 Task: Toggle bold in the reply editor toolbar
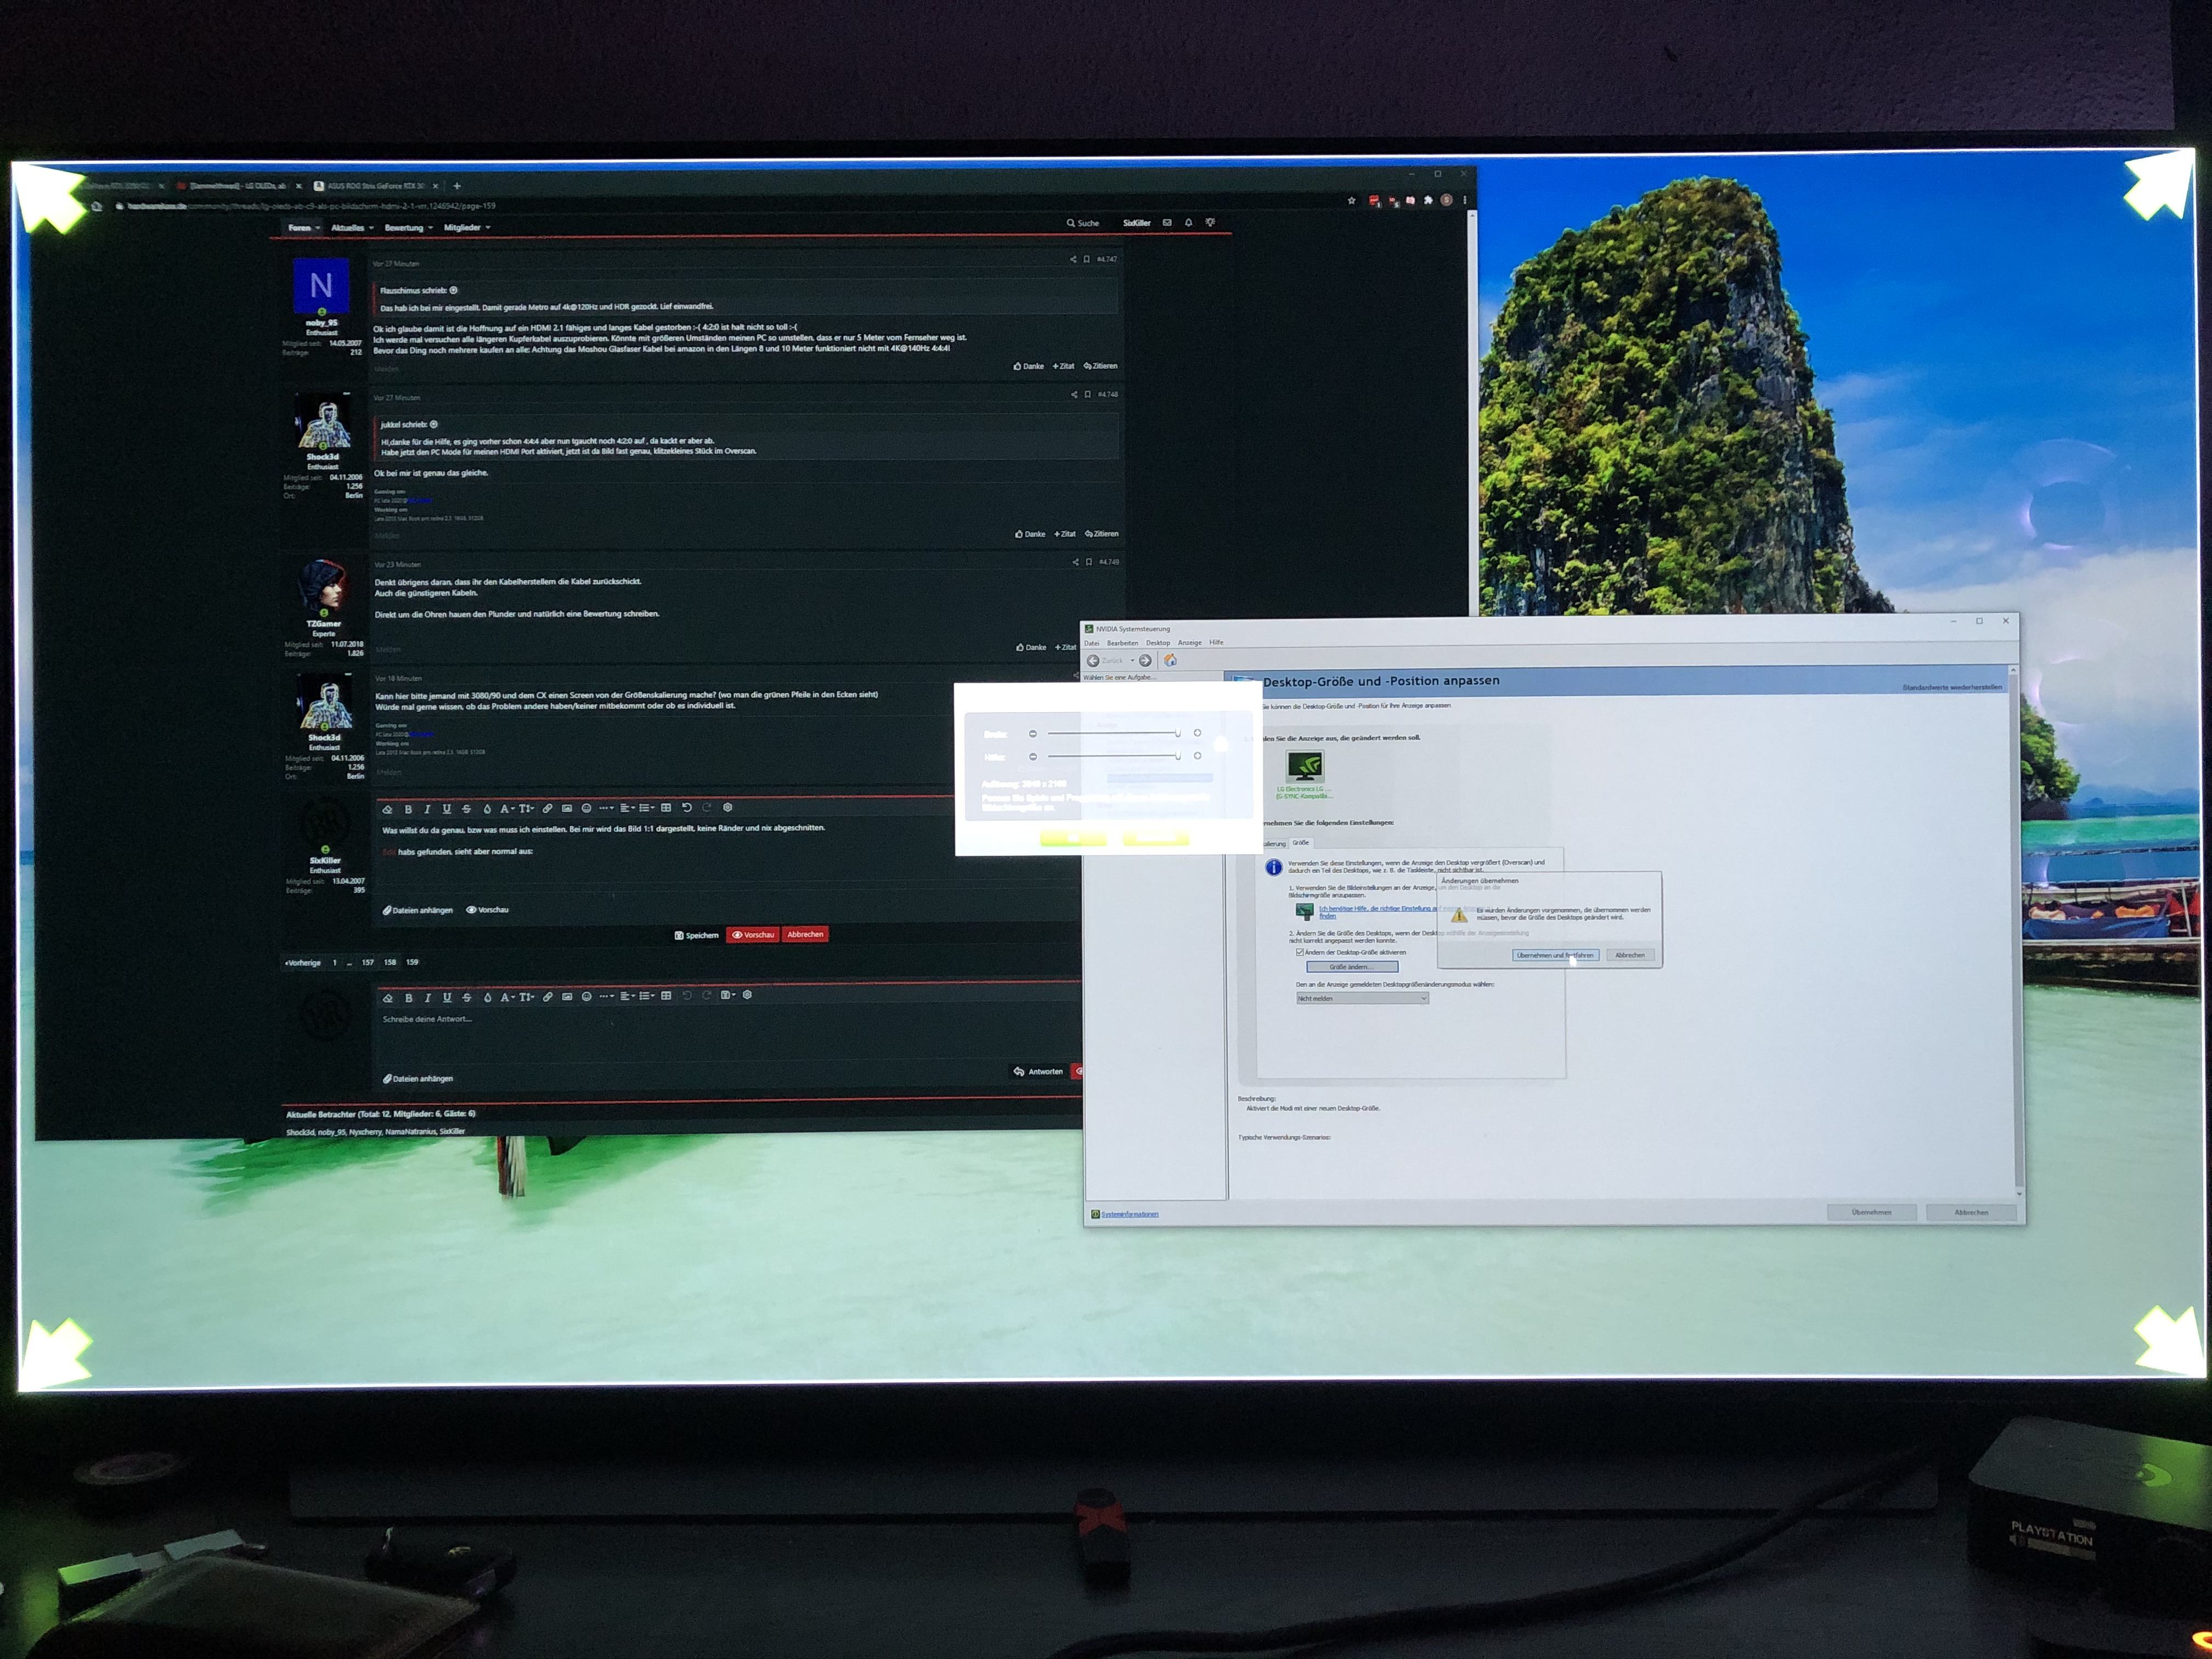pyautogui.click(x=408, y=998)
